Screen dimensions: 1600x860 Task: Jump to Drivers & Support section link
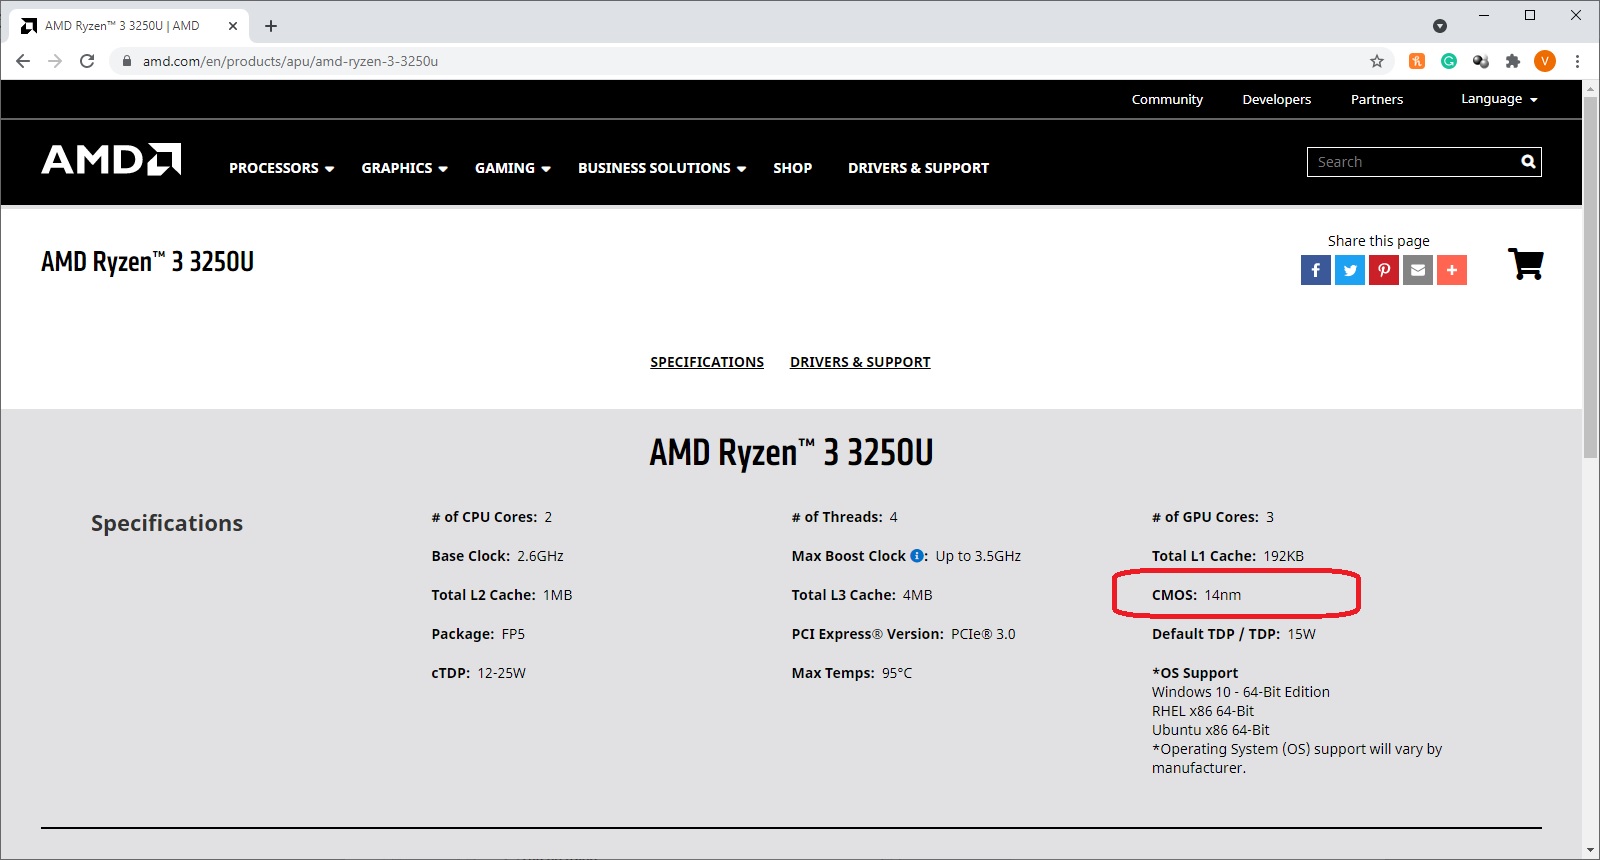(860, 362)
